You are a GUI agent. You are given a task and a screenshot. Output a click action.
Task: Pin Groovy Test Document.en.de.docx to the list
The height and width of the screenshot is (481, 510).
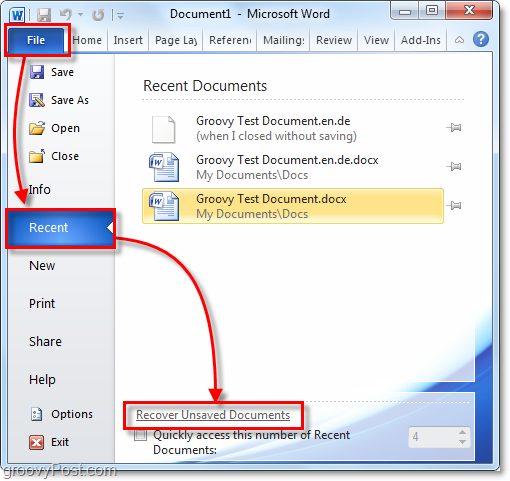point(454,166)
